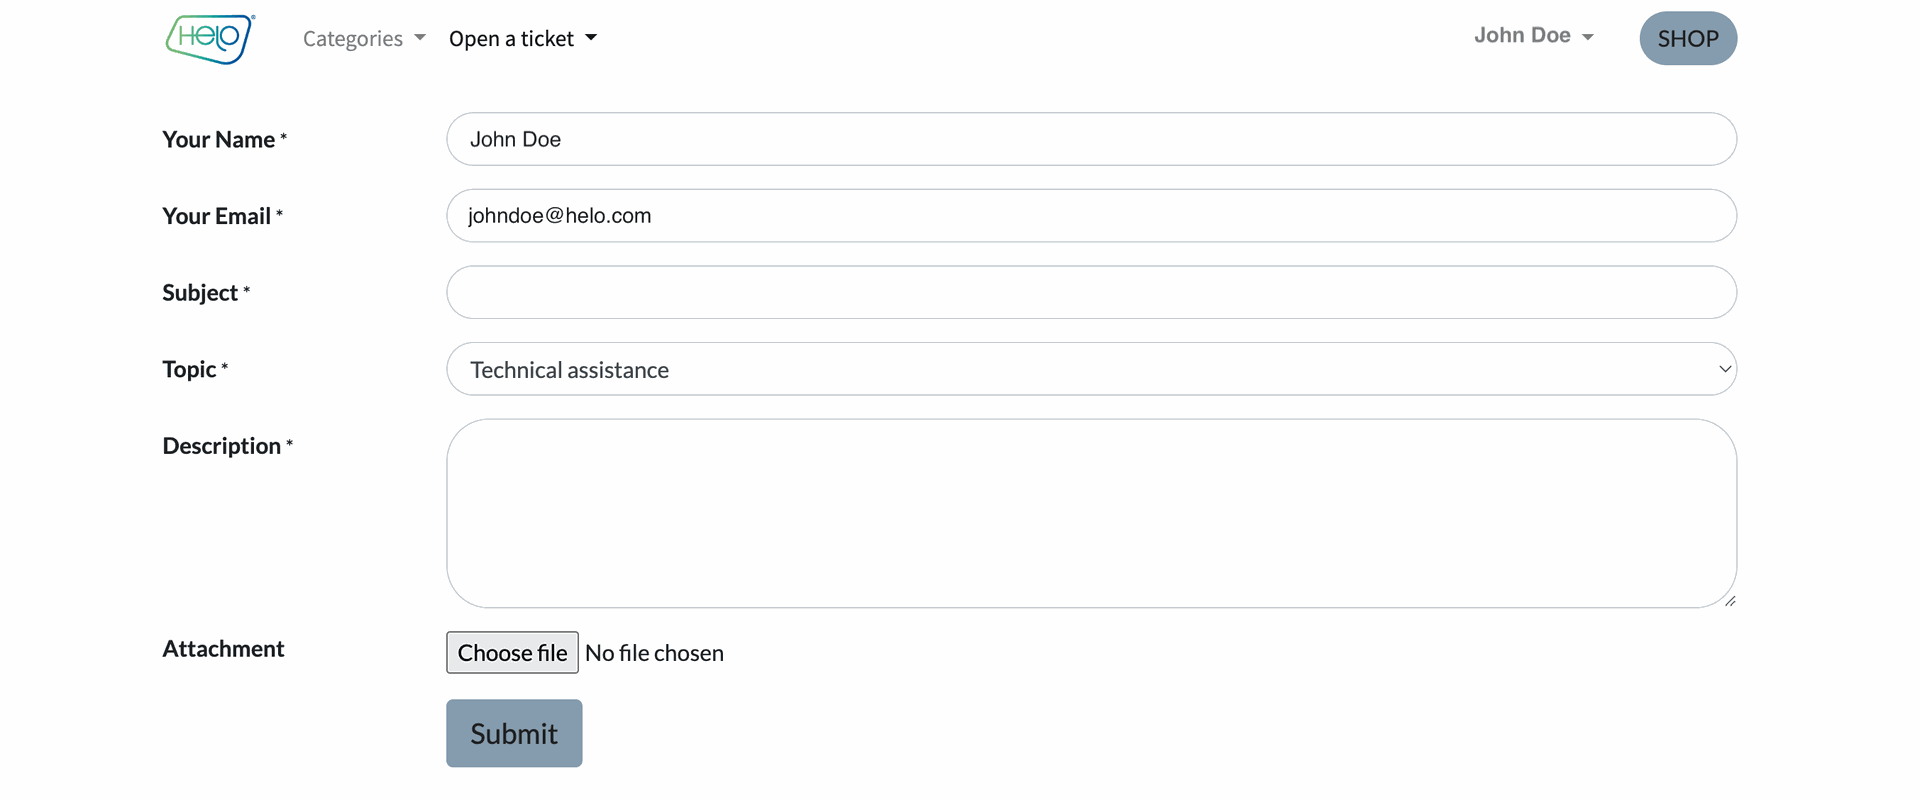The width and height of the screenshot is (1920, 800).
Task: Open the John Doe account dropdown
Action: [1522, 36]
